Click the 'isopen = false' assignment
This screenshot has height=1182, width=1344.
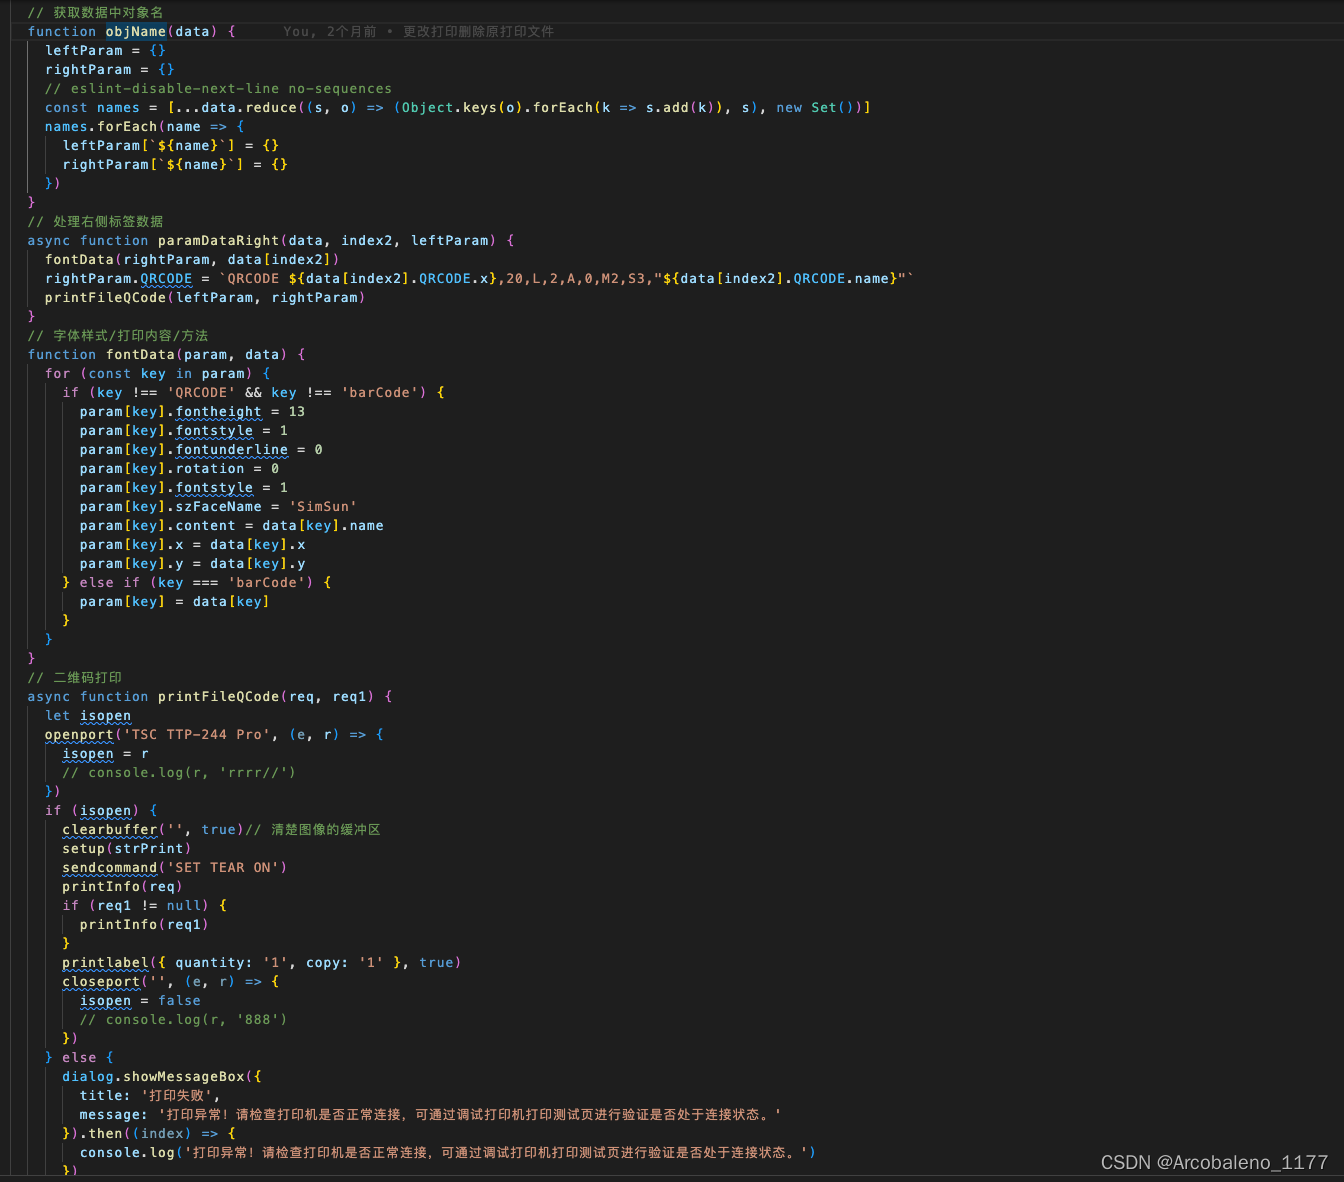[x=140, y=1000]
